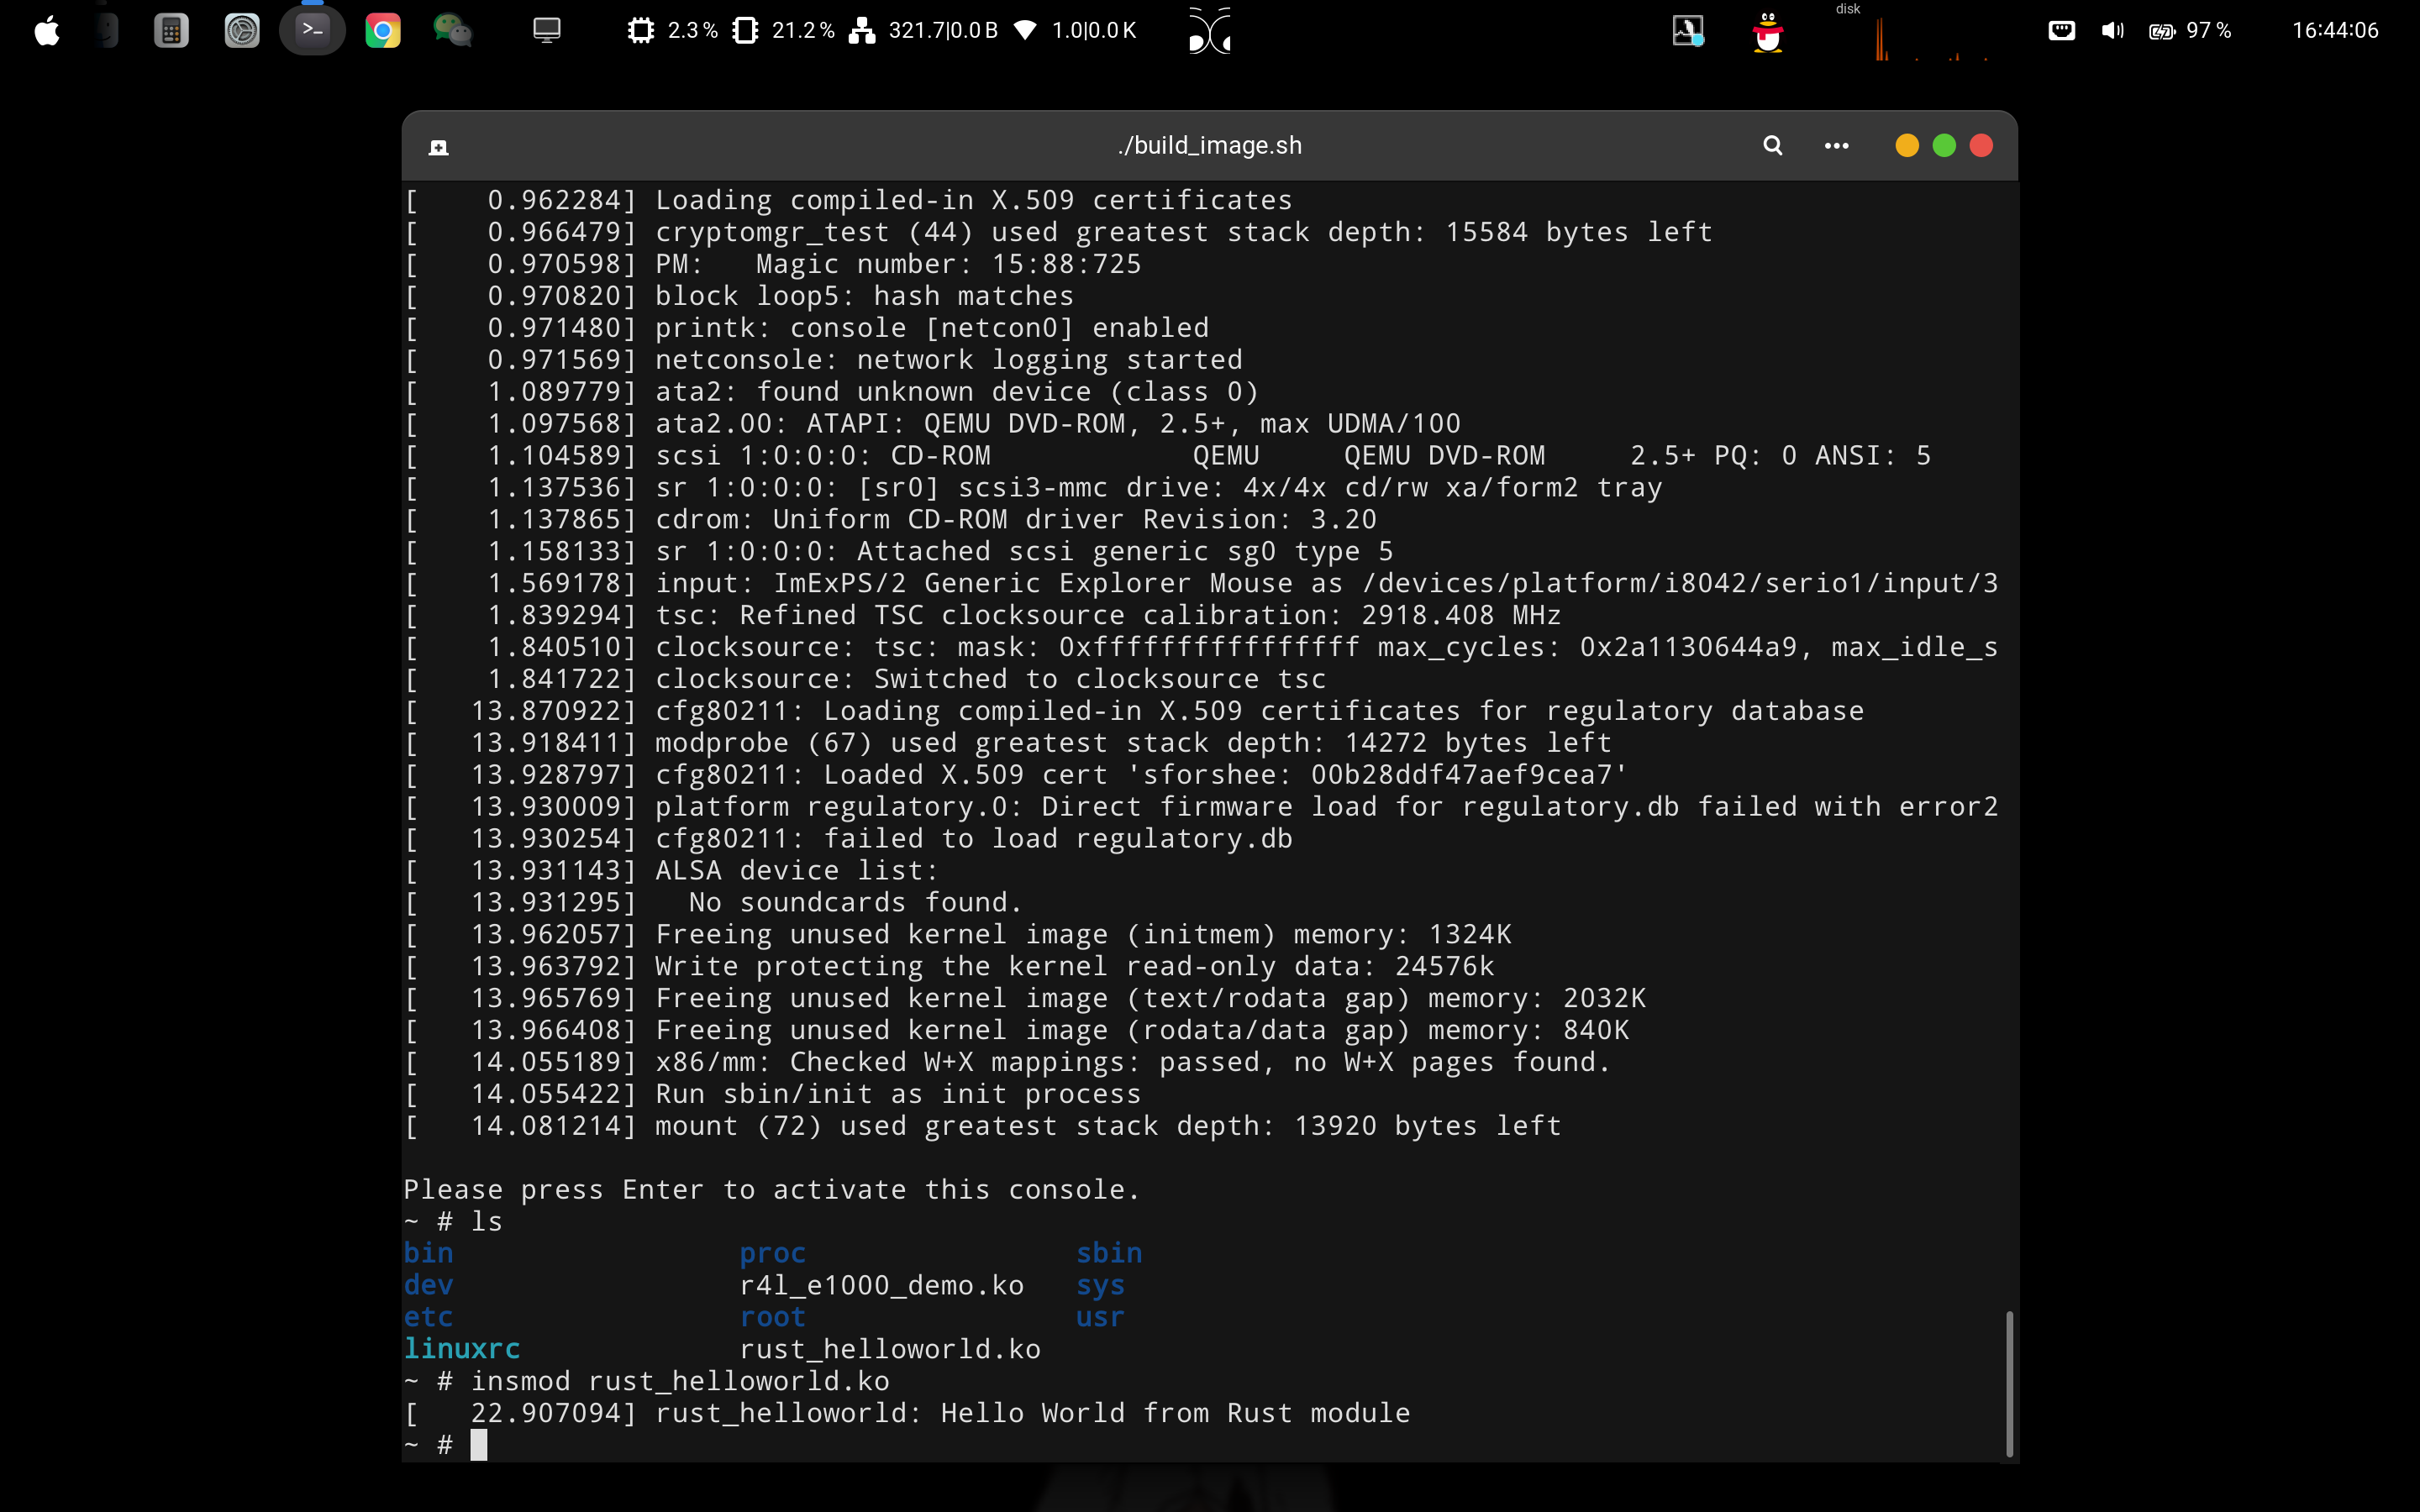Click the clock showing 16:44:06
This screenshot has height=1512, width=2420.
coord(2335,30)
